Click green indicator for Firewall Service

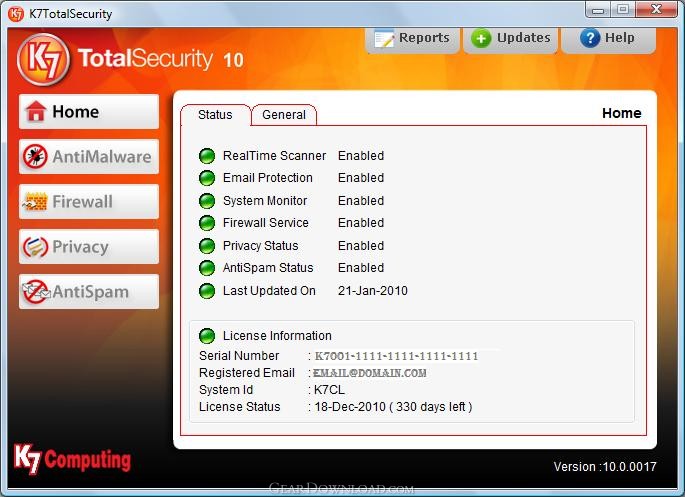(207, 223)
